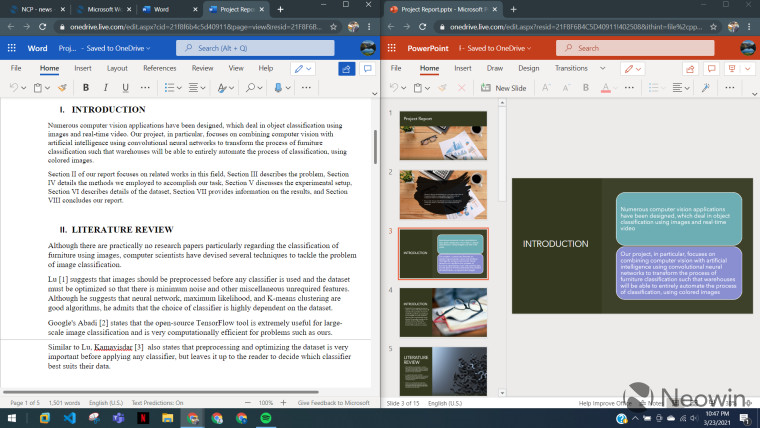The height and width of the screenshot is (428, 760).
Task: Click Format Painter in the Word toolbar
Action: 62,88
